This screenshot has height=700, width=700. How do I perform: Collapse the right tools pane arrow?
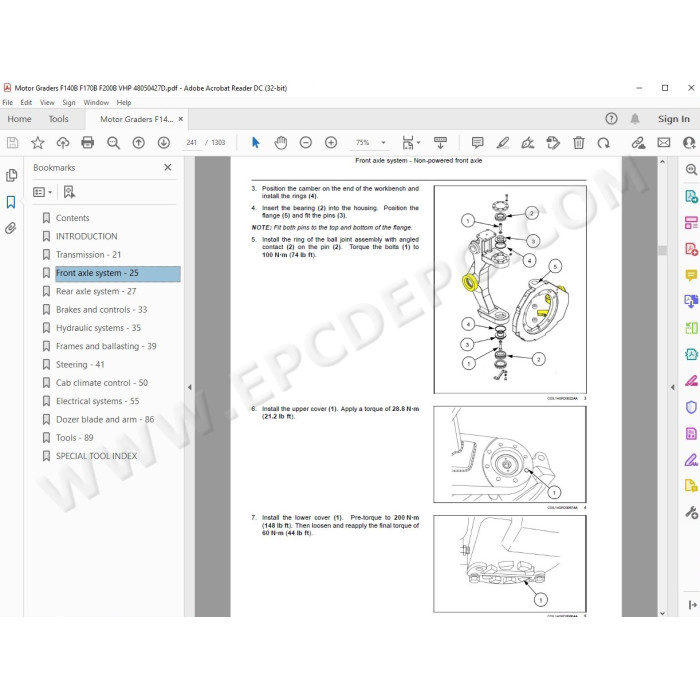click(x=673, y=387)
